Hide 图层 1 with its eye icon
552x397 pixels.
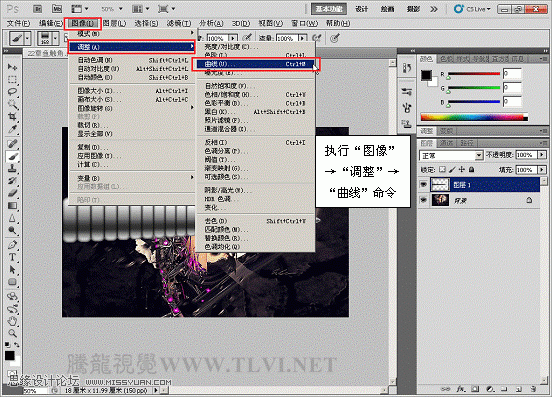pyautogui.click(x=424, y=184)
